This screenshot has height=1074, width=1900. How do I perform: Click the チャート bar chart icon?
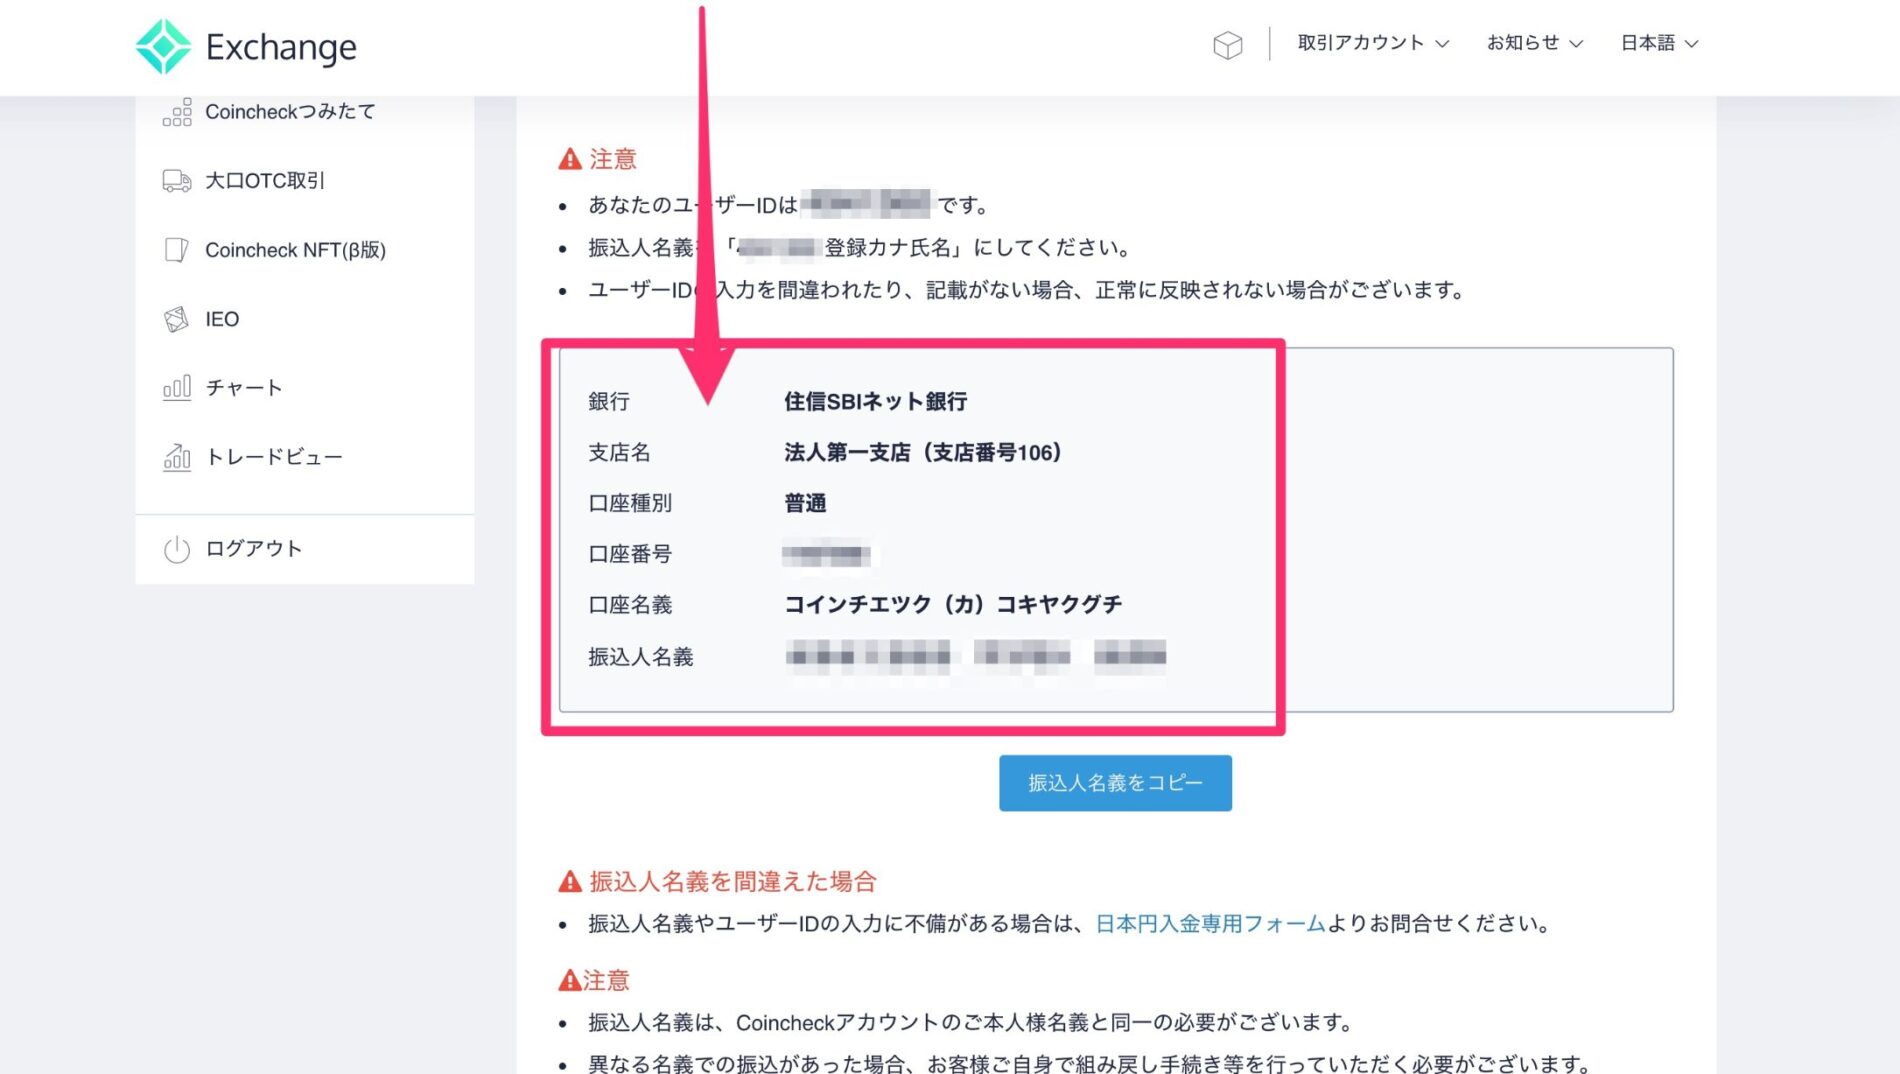(x=177, y=388)
